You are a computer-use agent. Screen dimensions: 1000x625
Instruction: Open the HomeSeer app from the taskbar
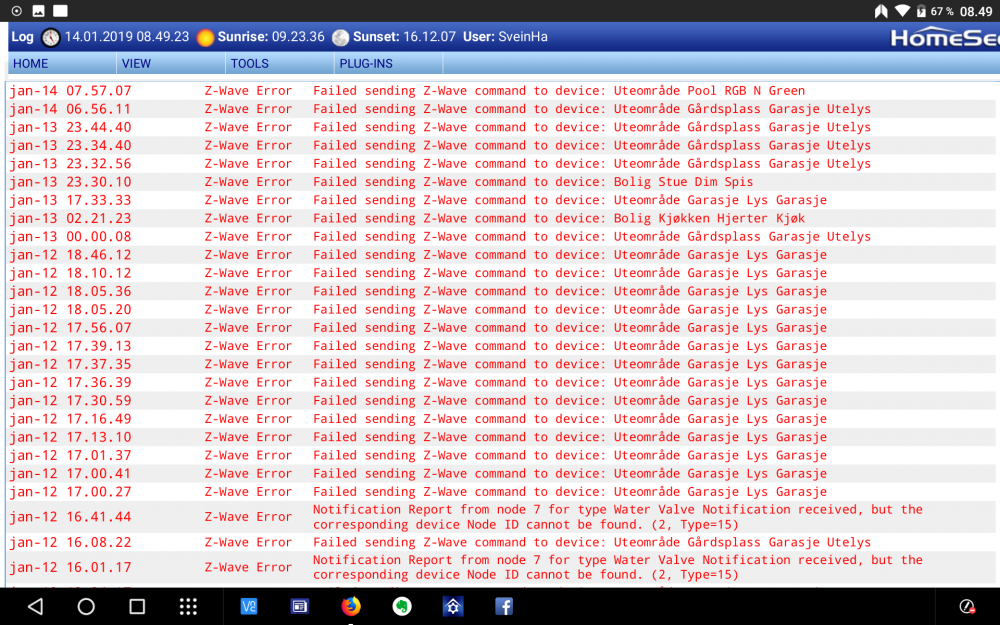(453, 605)
